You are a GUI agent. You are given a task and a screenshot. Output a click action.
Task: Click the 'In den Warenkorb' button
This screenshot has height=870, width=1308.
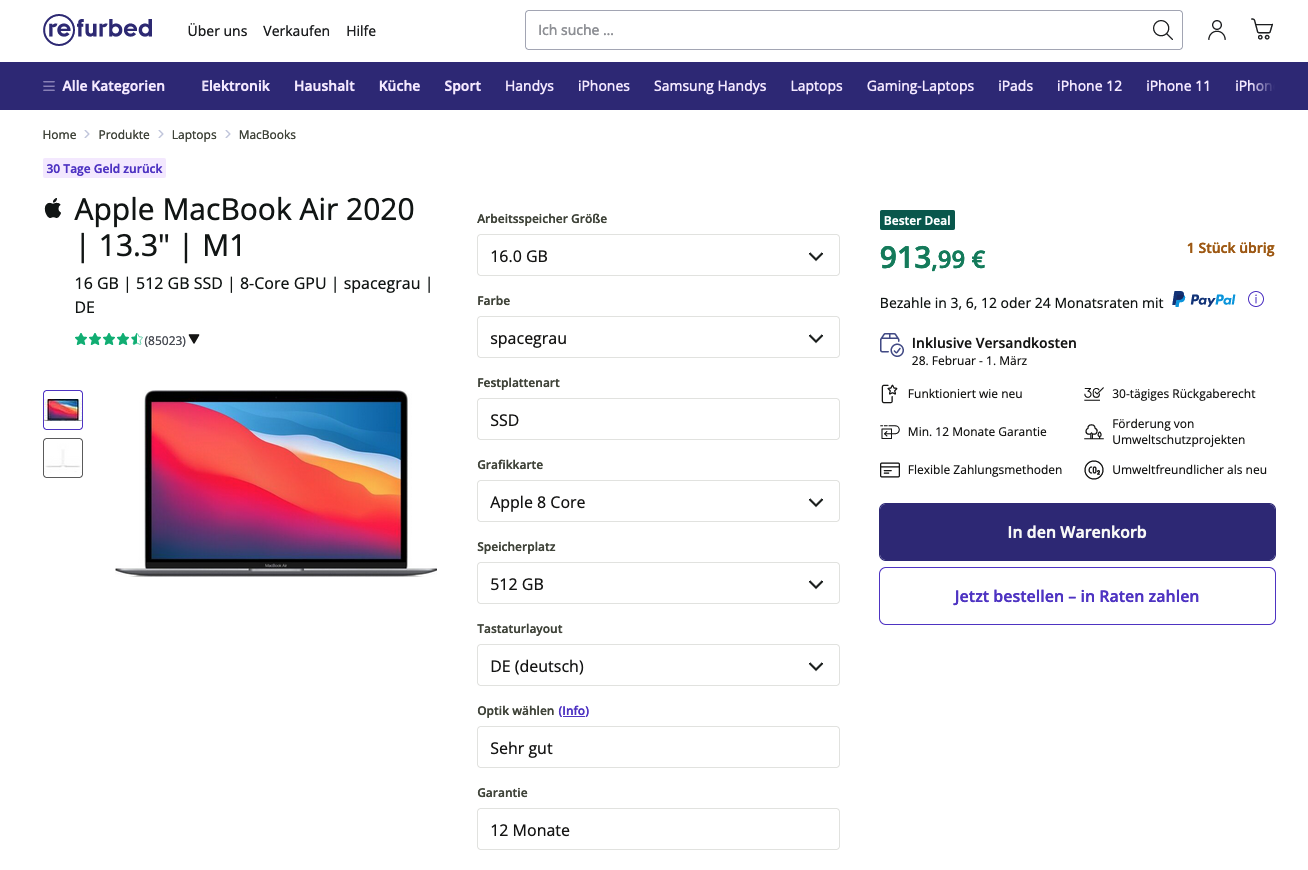(1077, 532)
